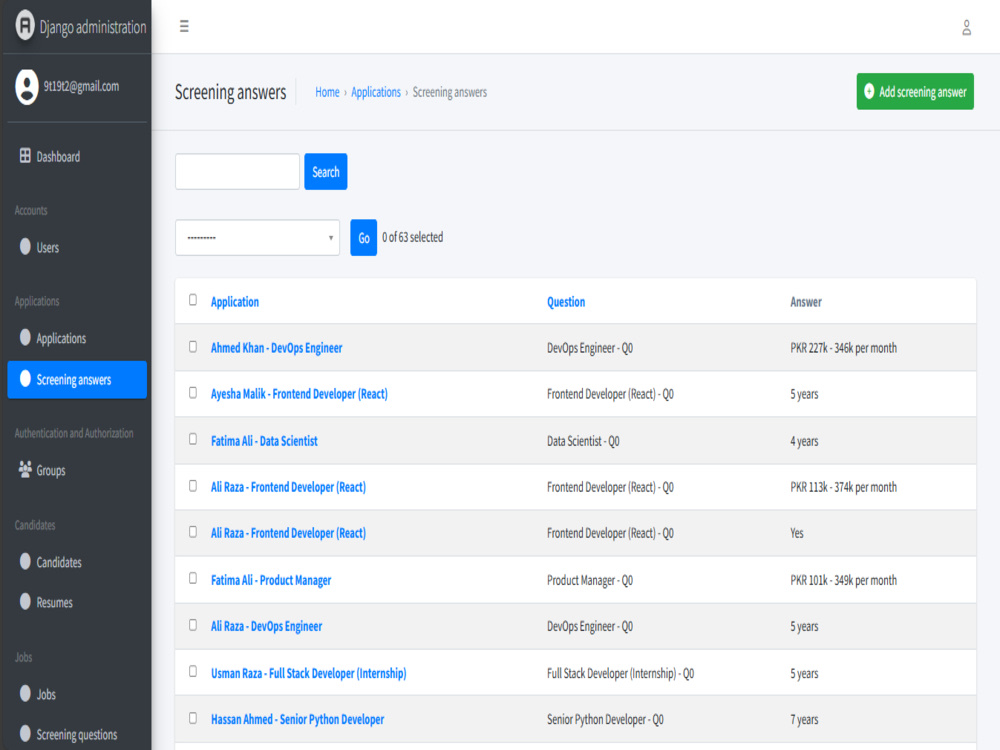Open Resumes in the sidebar menu
1000x750 pixels.
77,602
